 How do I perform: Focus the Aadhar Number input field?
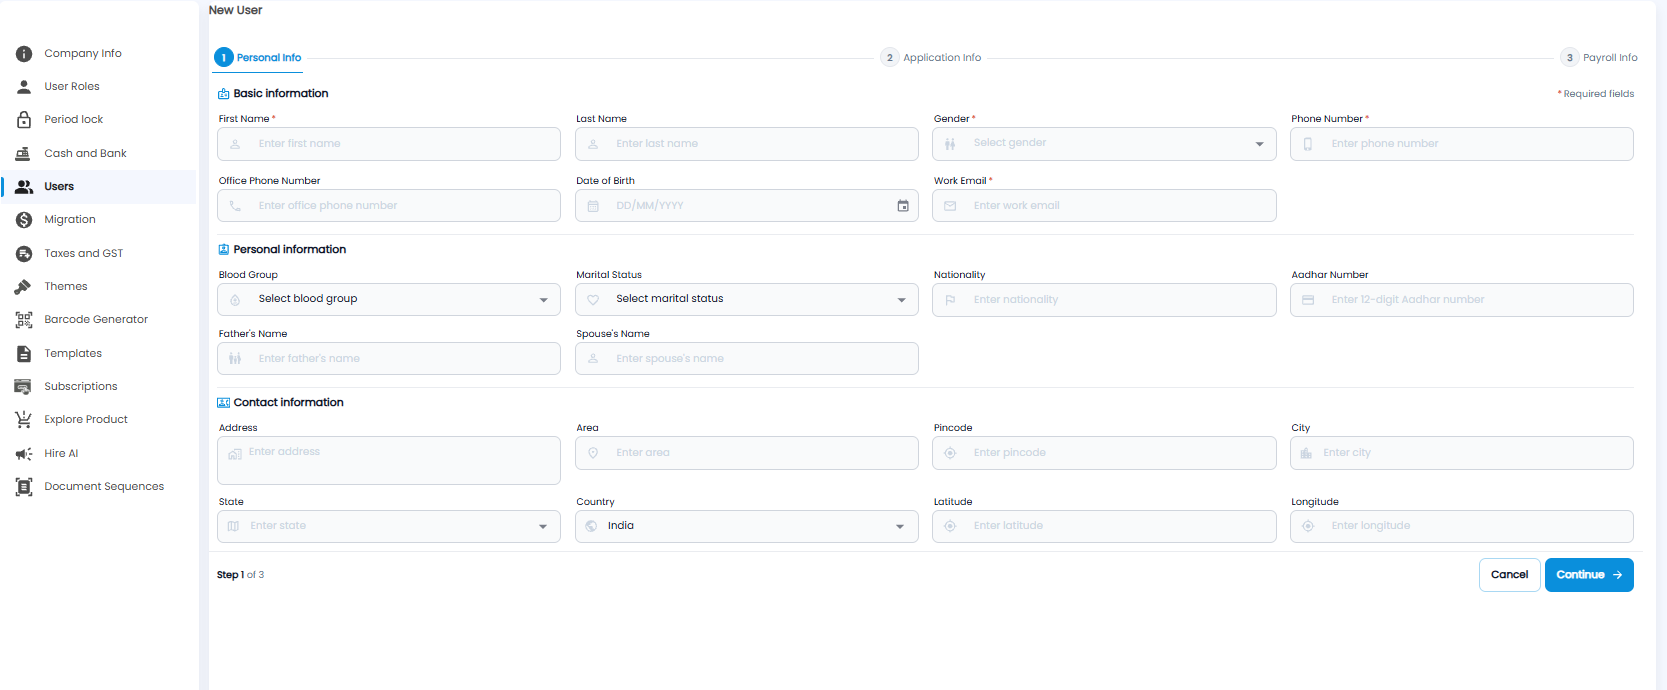coord(1462,300)
